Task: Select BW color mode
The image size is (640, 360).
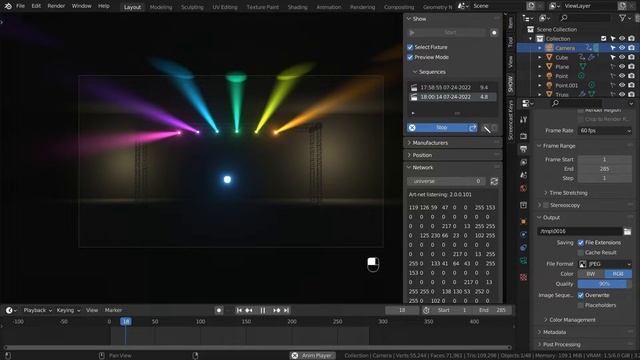Action: click(591, 274)
